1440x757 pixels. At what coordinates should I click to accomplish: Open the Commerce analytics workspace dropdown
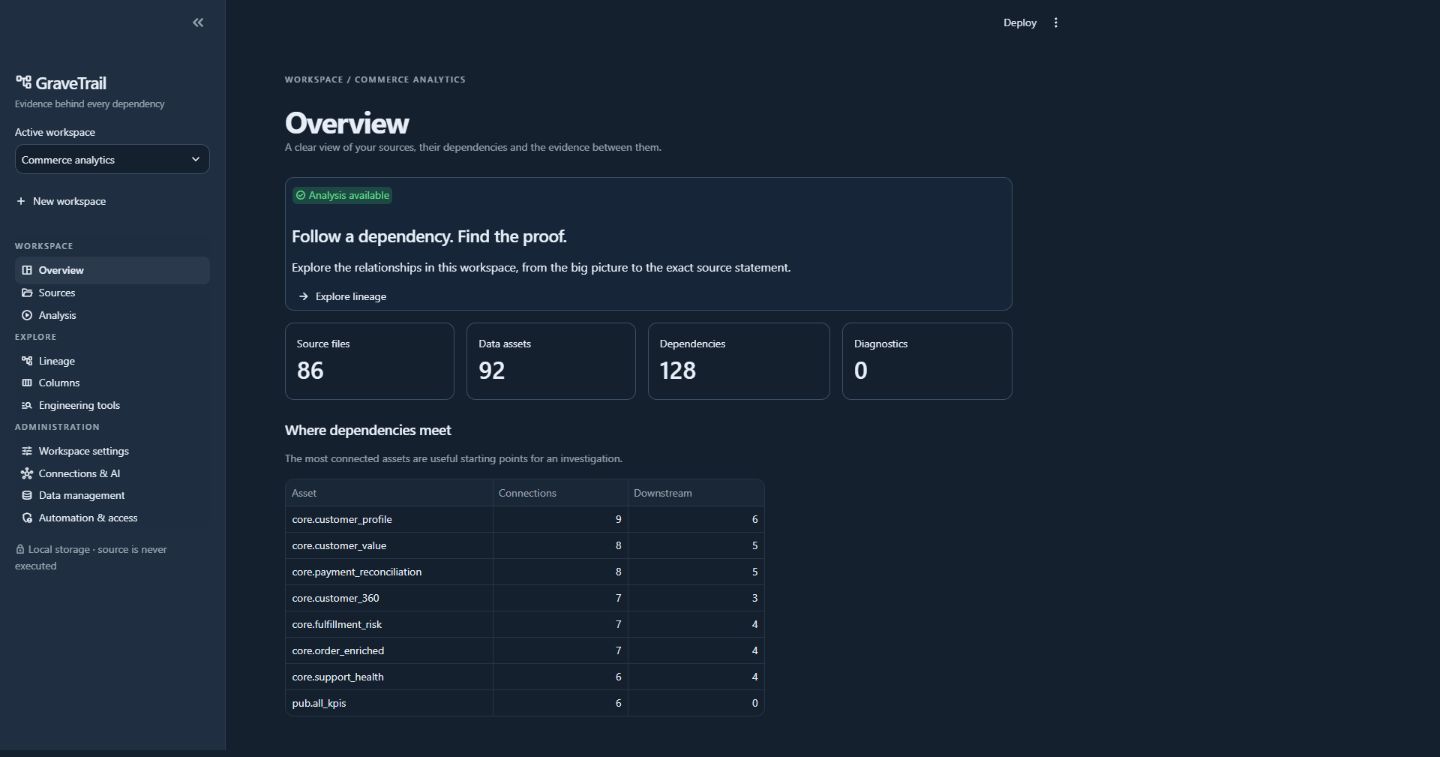[112, 160]
